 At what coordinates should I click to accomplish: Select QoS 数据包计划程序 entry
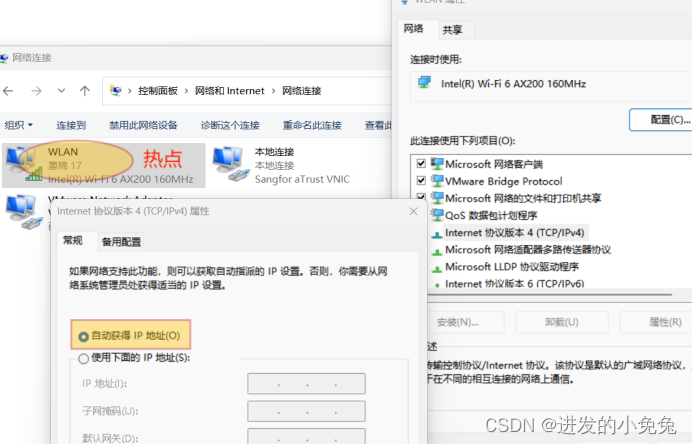[x=491, y=215]
